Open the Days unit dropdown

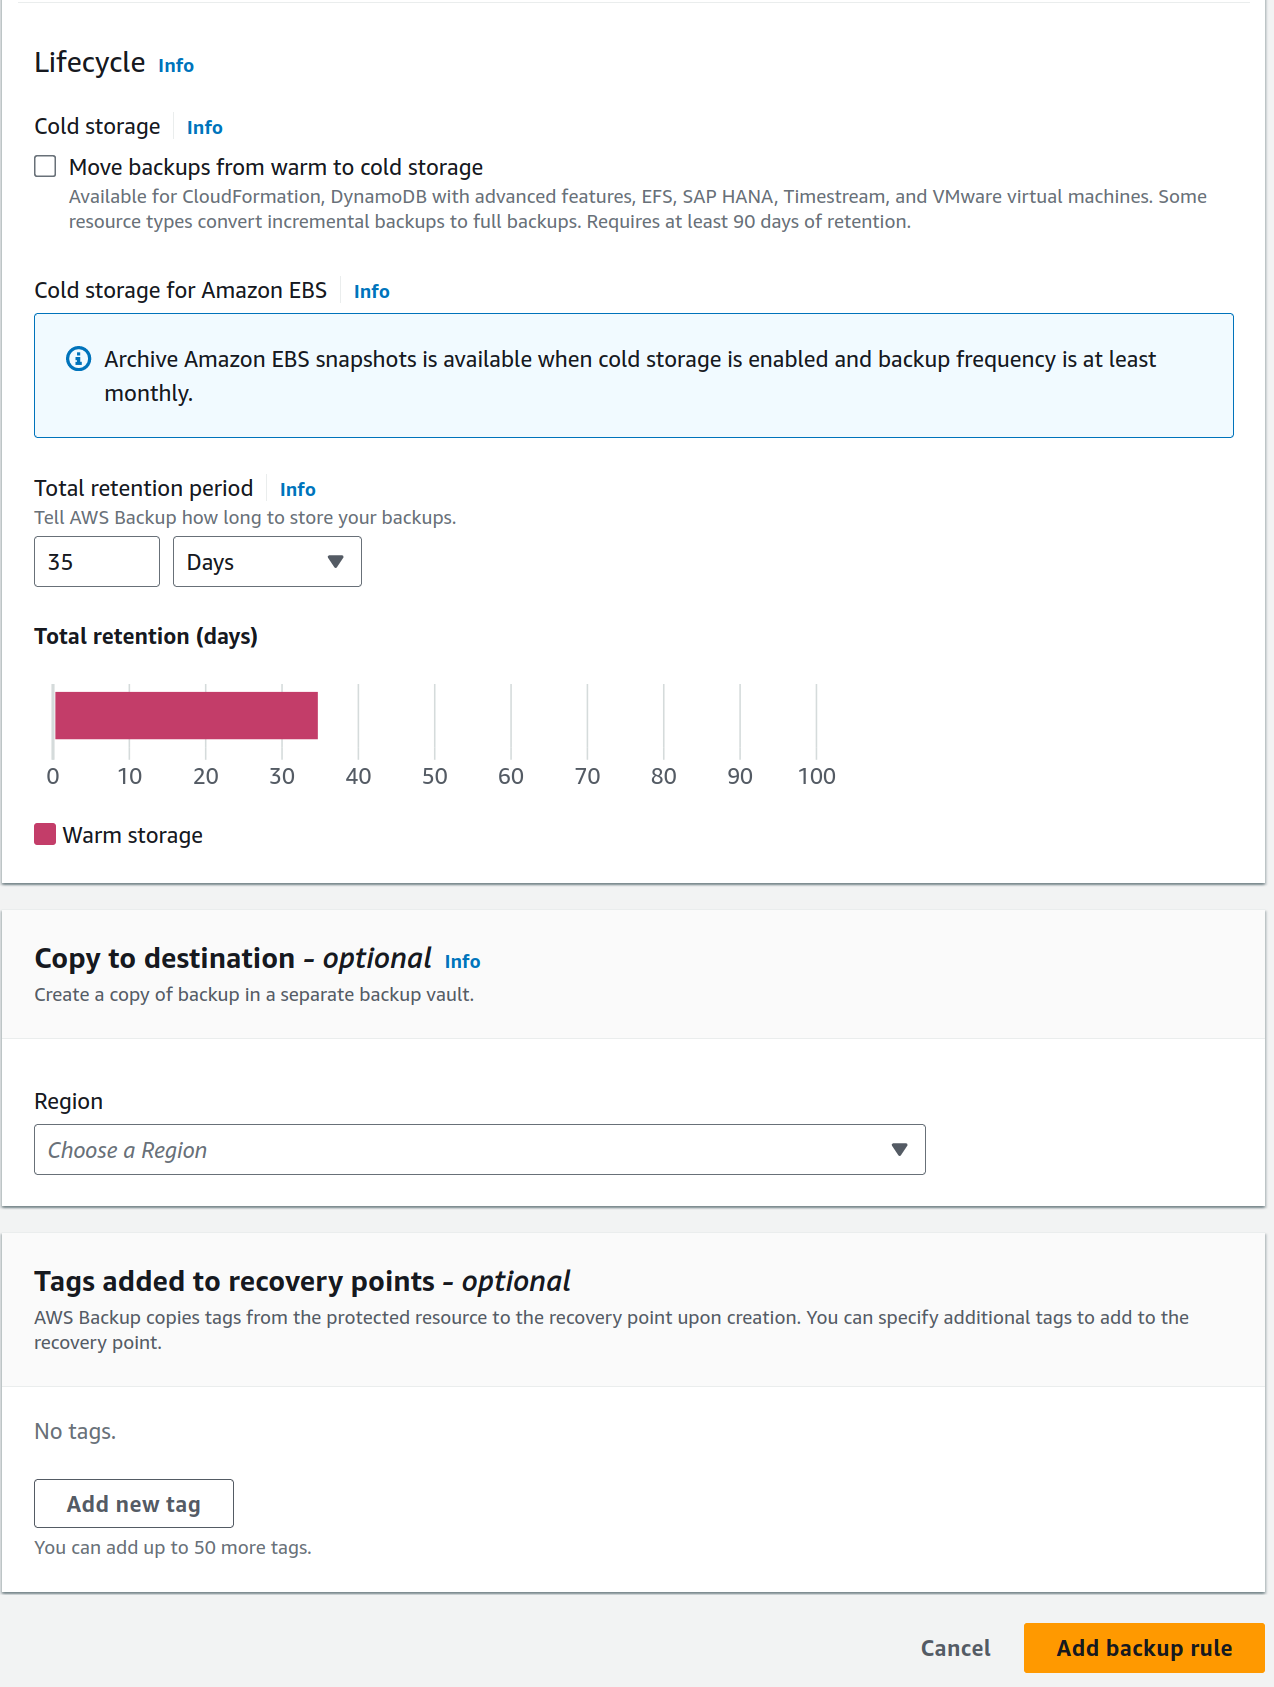(266, 562)
